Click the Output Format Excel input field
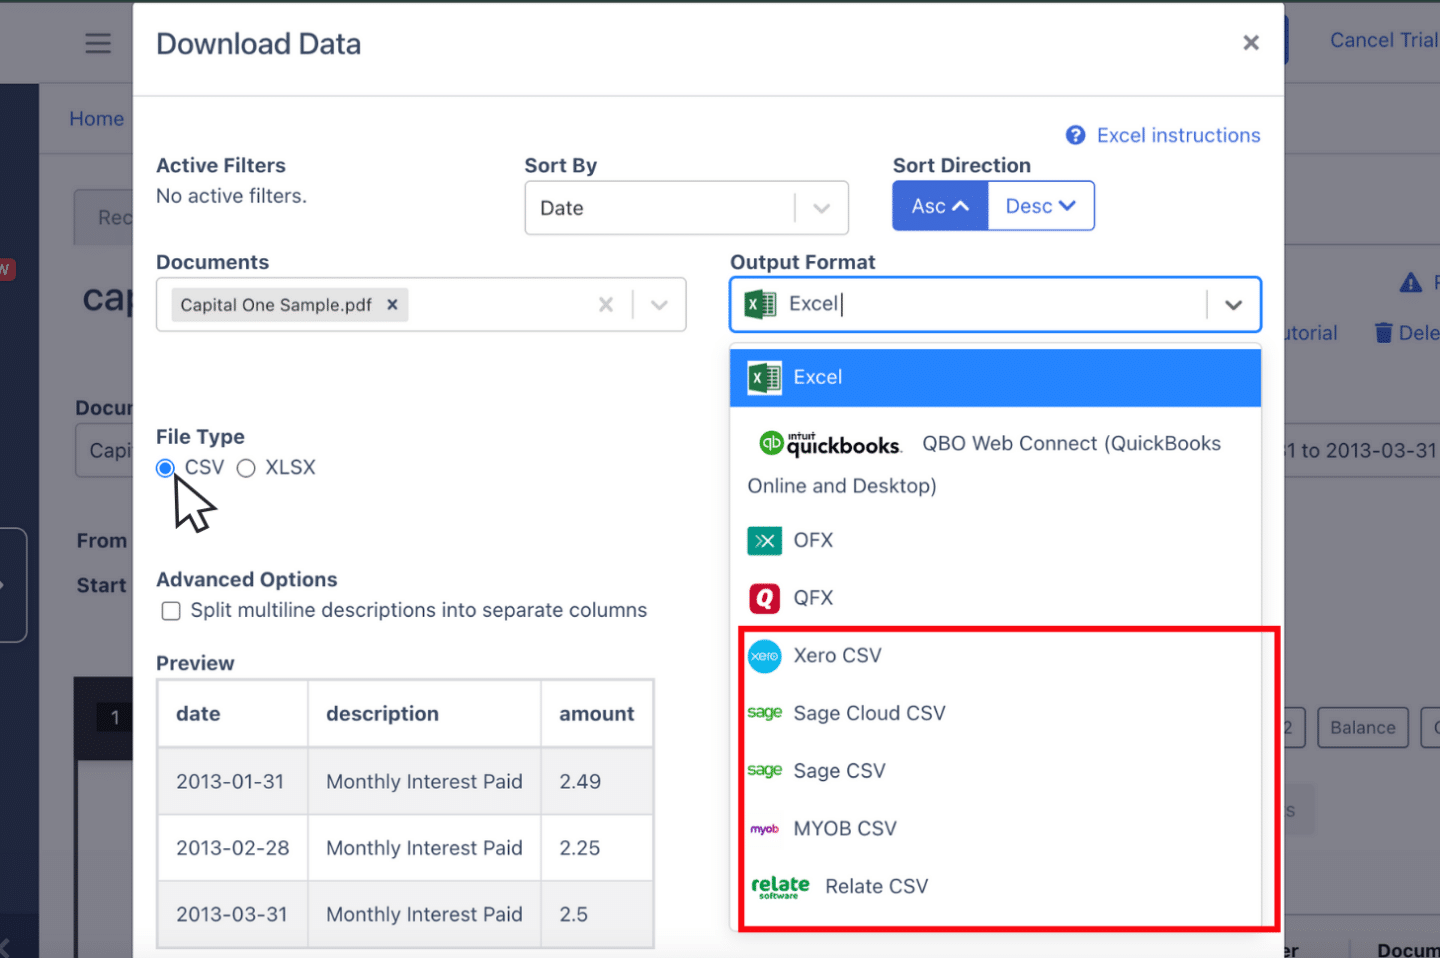 point(995,304)
